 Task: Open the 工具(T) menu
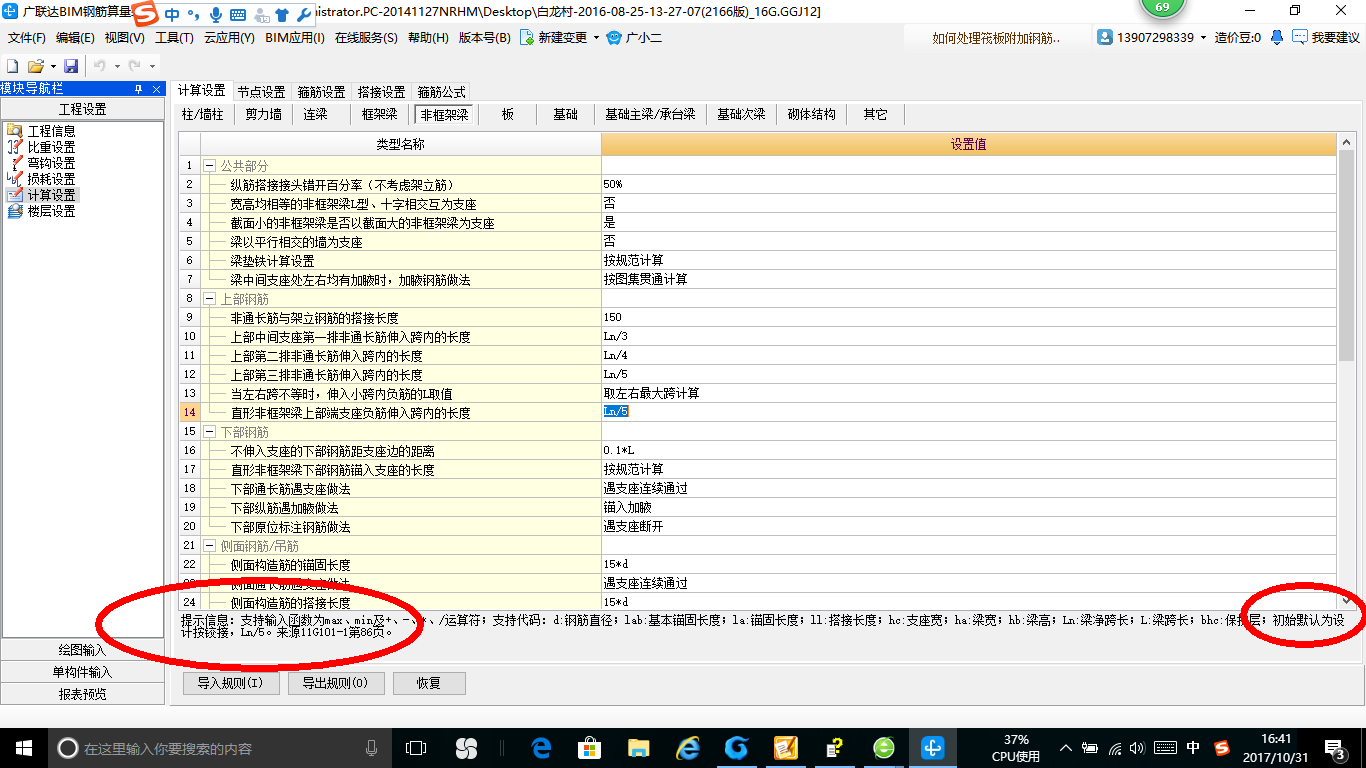pyautogui.click(x=174, y=38)
